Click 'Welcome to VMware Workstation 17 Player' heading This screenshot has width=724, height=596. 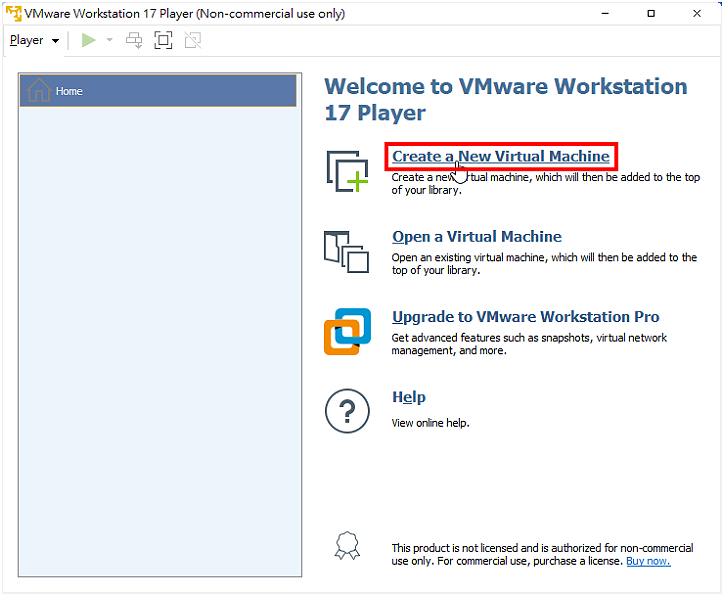(x=506, y=99)
